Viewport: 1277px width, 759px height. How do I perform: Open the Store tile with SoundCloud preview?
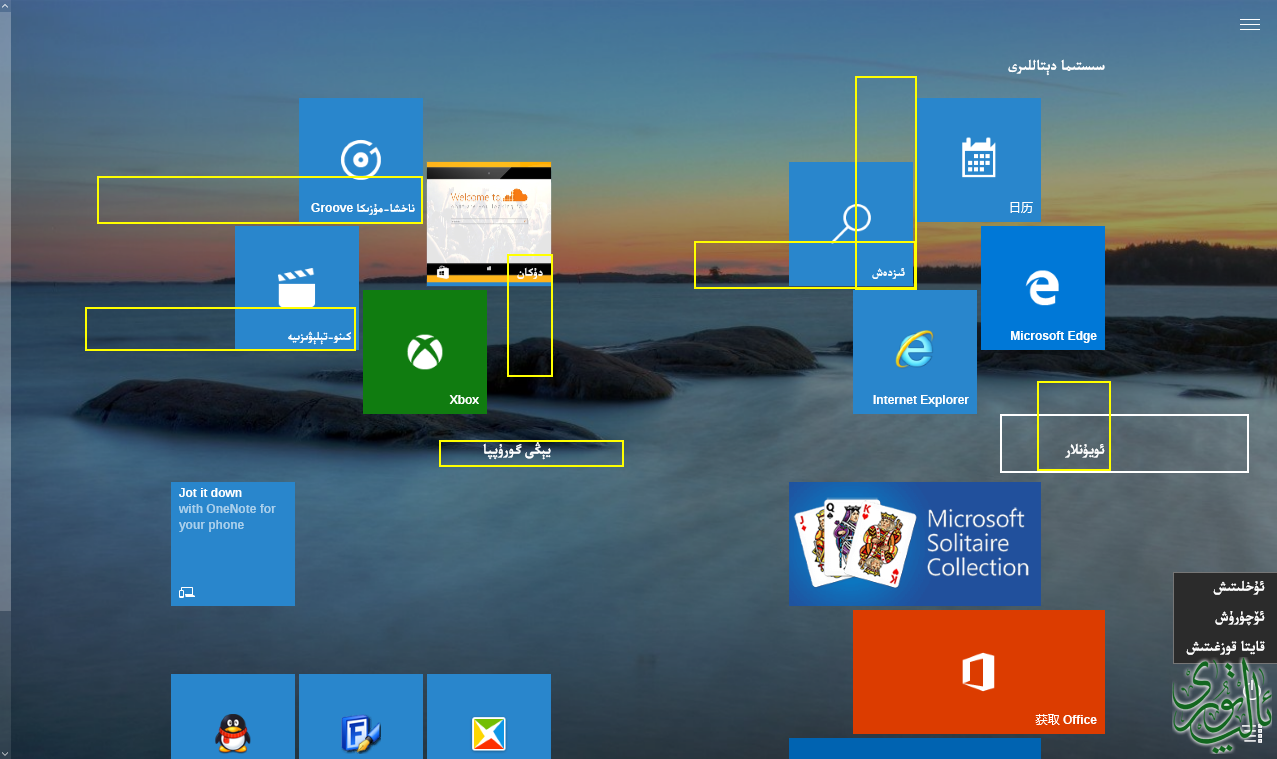(489, 224)
